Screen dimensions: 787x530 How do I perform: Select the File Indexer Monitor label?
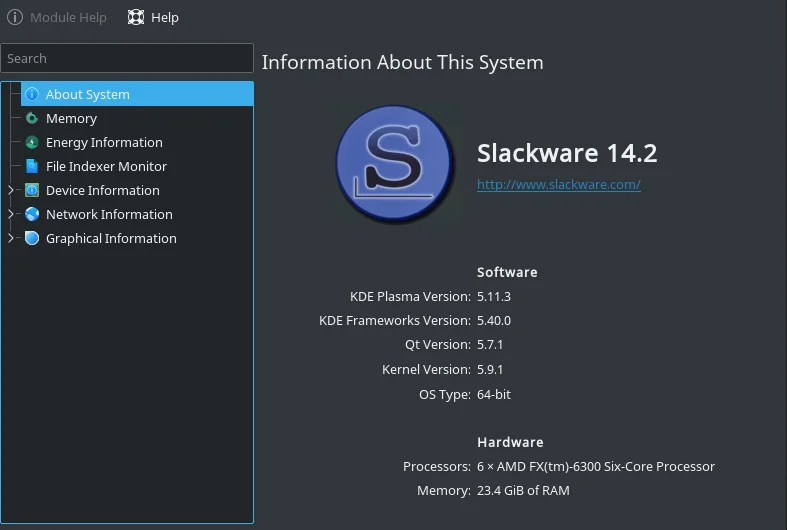pyautogui.click(x=106, y=166)
